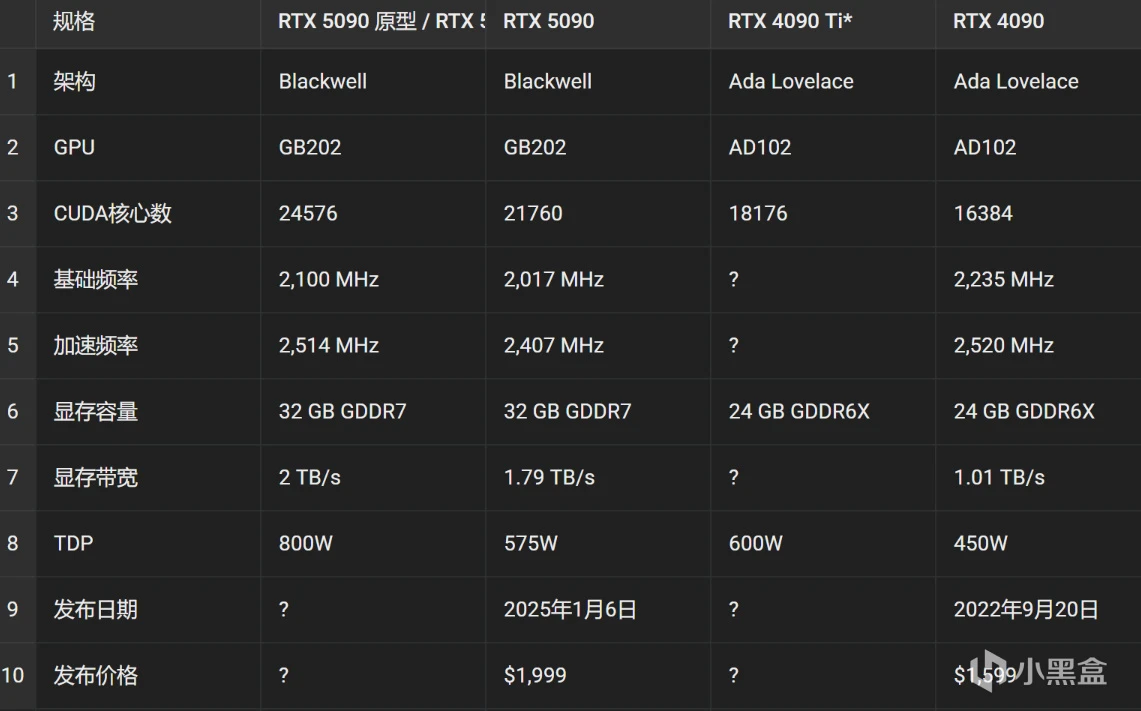
Task: Select the RTX 5090 column header
Action: [x=548, y=21]
